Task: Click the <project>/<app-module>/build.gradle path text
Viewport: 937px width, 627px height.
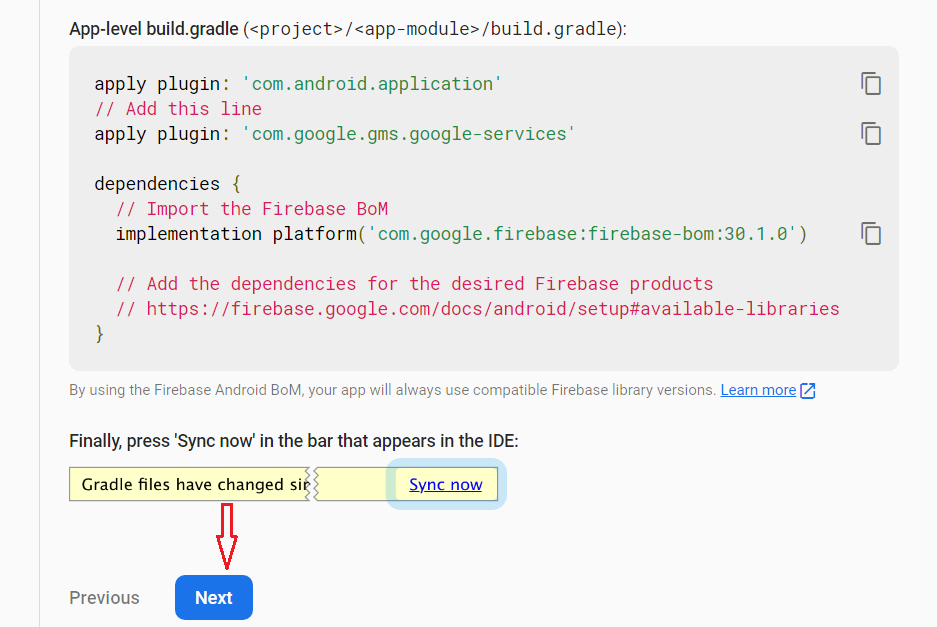Action: pyautogui.click(x=434, y=29)
